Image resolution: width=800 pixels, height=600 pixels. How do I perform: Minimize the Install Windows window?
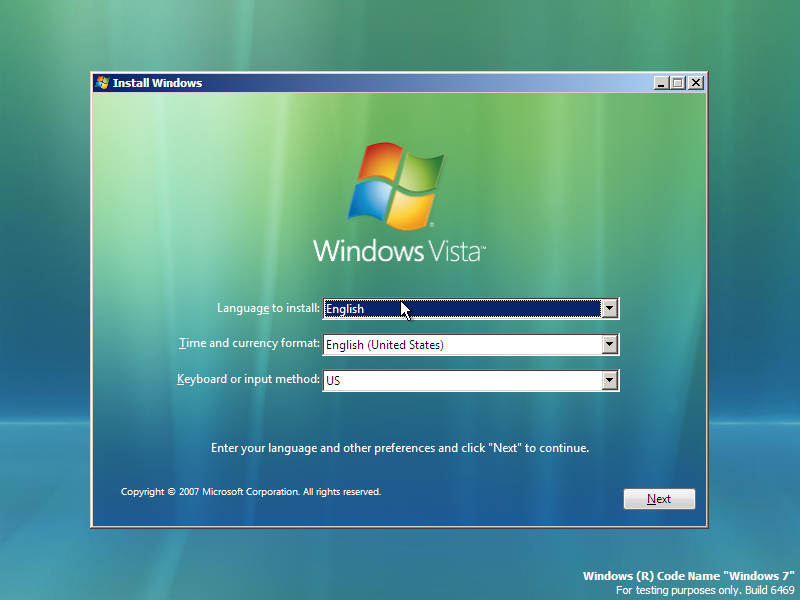pos(662,83)
